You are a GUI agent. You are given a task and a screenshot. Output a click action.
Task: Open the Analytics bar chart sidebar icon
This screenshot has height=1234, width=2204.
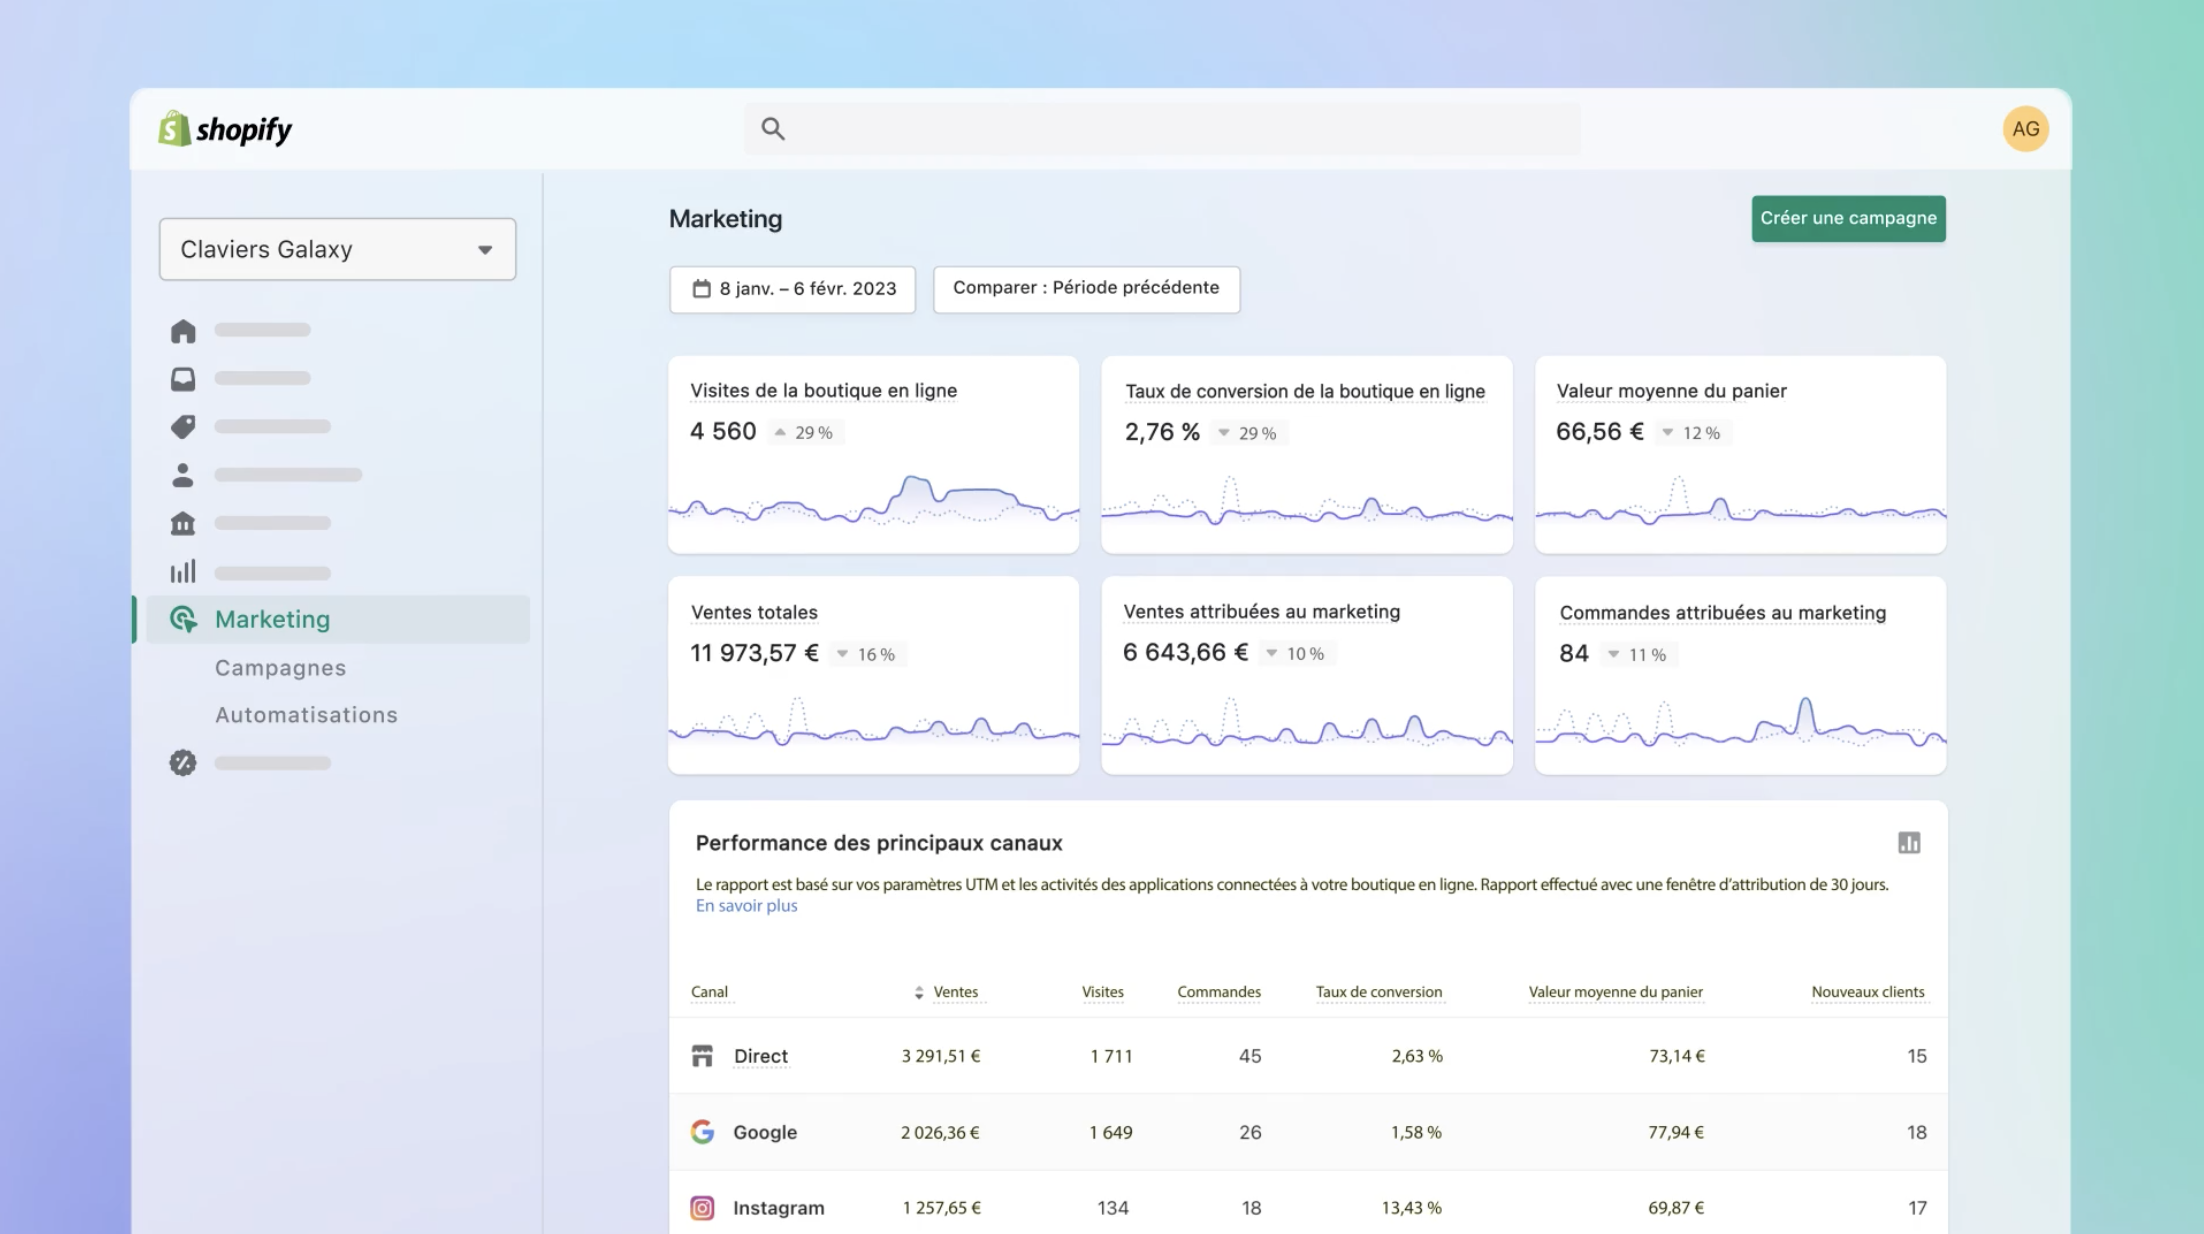[183, 571]
